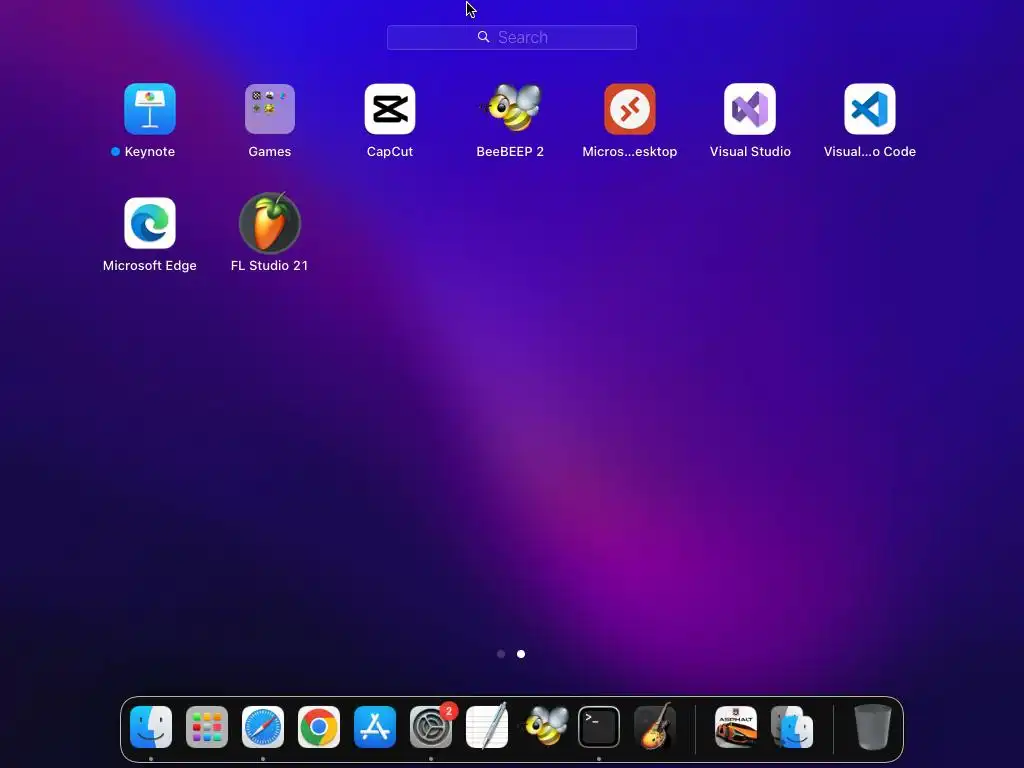This screenshot has width=1024, height=768.
Task: Launch FL Studio 21
Action: pyautogui.click(x=270, y=223)
